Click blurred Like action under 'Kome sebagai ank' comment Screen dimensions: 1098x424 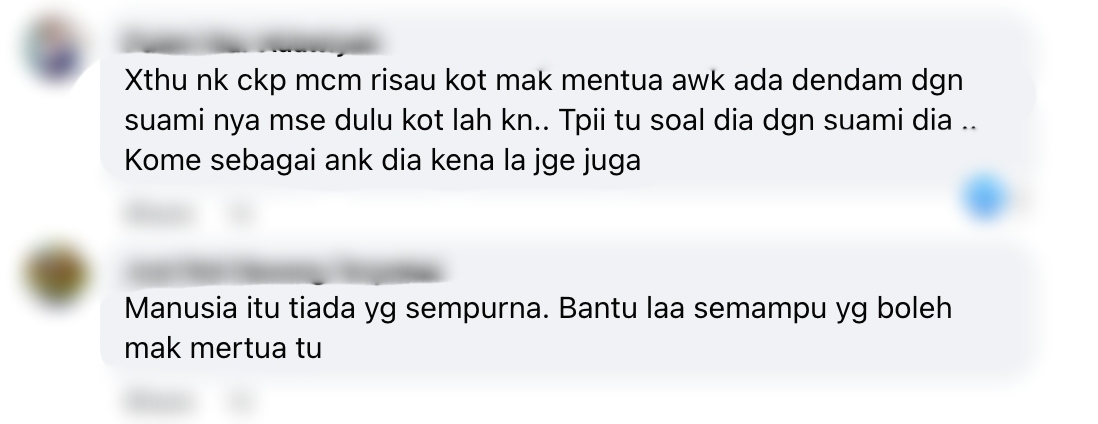click(x=158, y=212)
